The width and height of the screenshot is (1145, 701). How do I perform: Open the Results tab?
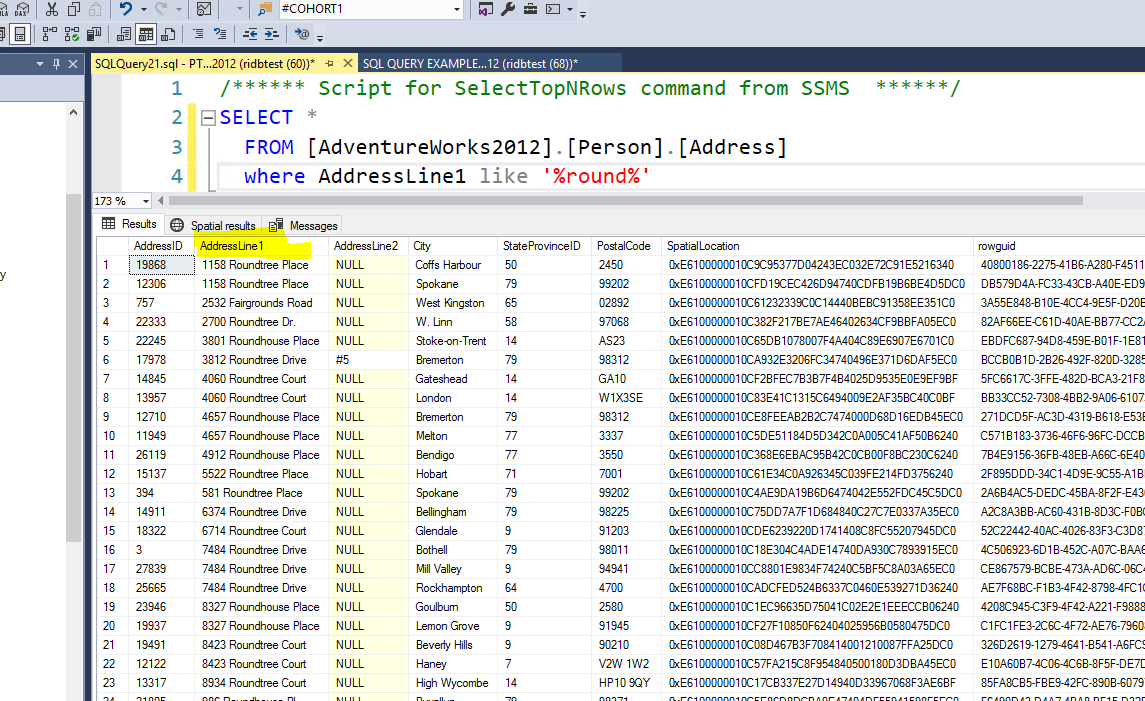130,224
